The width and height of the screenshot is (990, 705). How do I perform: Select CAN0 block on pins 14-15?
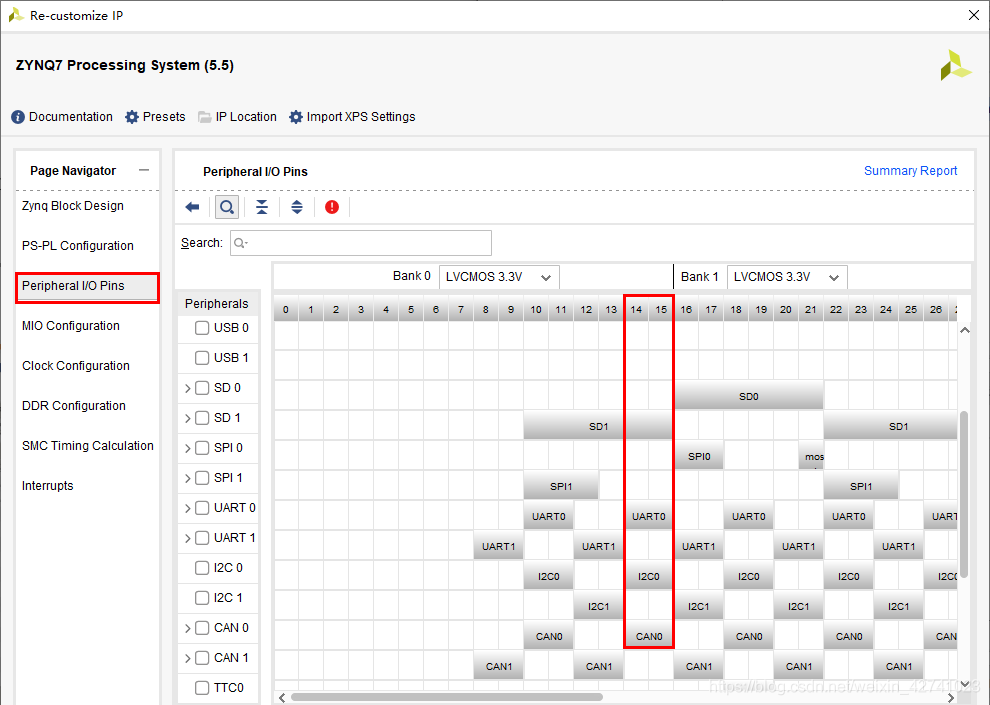tap(648, 636)
